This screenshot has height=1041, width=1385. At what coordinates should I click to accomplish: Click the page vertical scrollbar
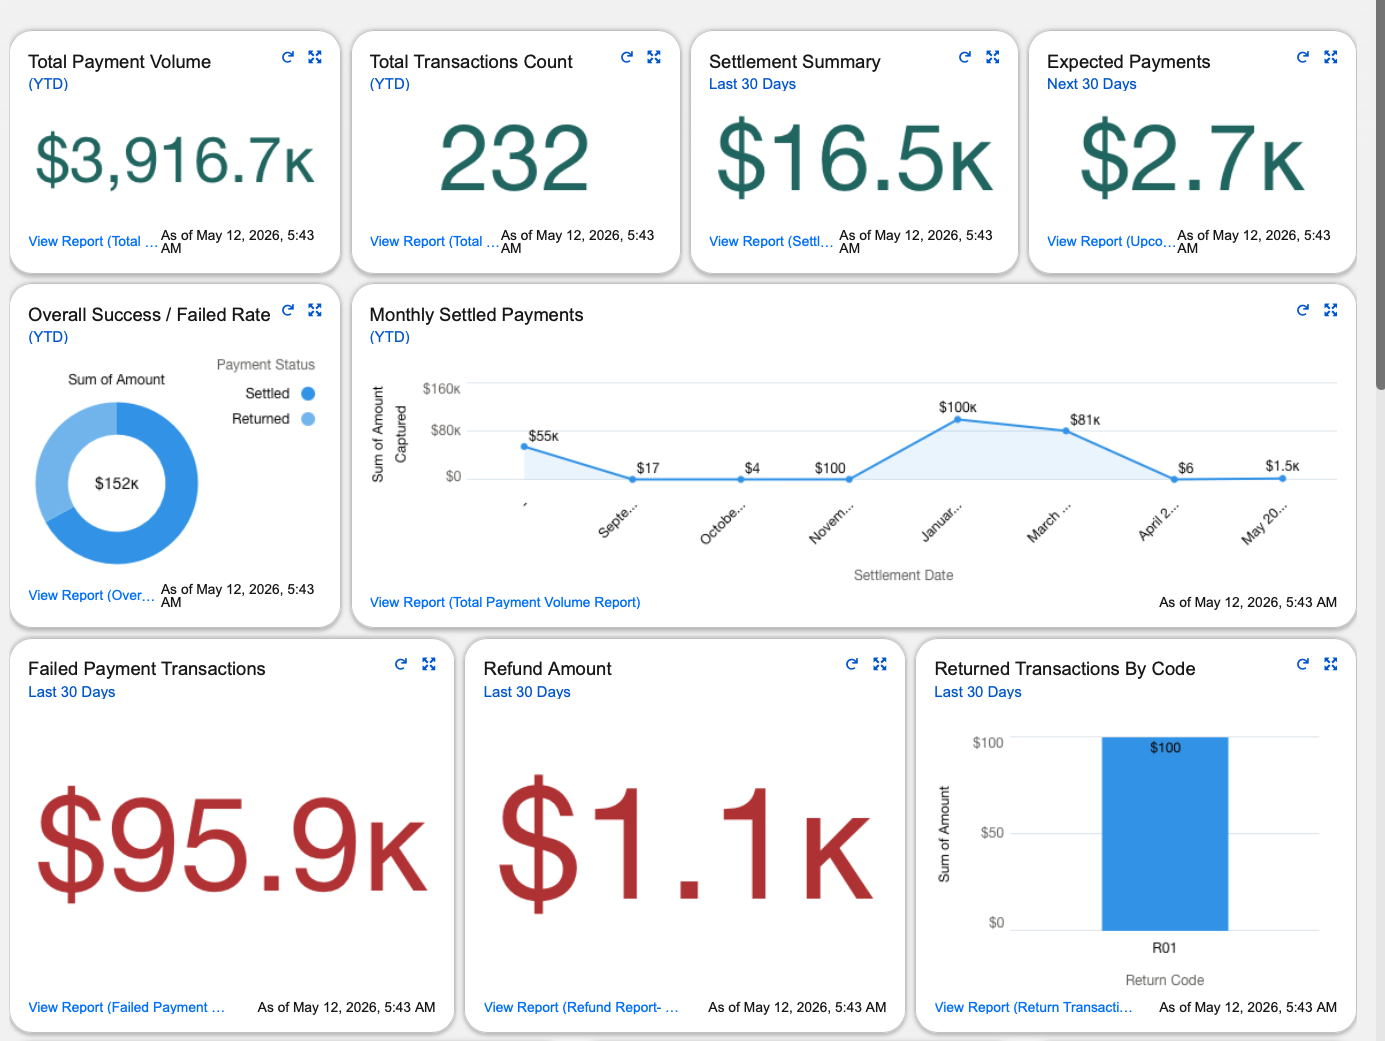(x=1380, y=195)
